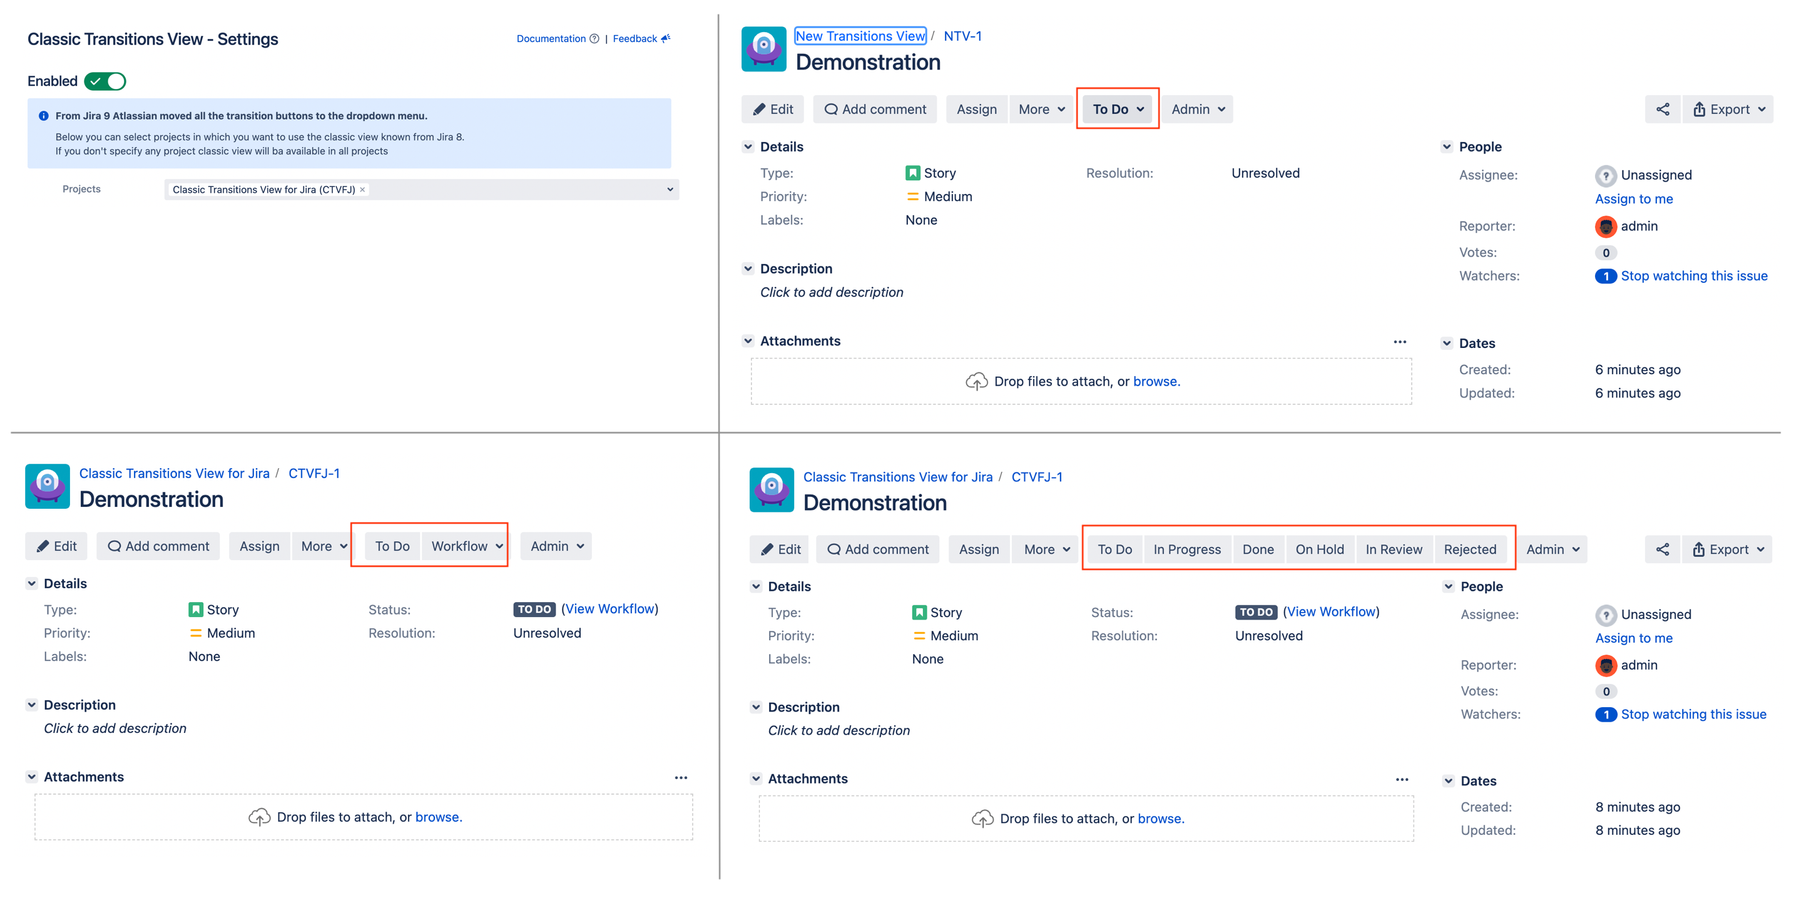Click description placeholder in NTV-1
This screenshot has height=900, width=1799.
click(x=831, y=292)
